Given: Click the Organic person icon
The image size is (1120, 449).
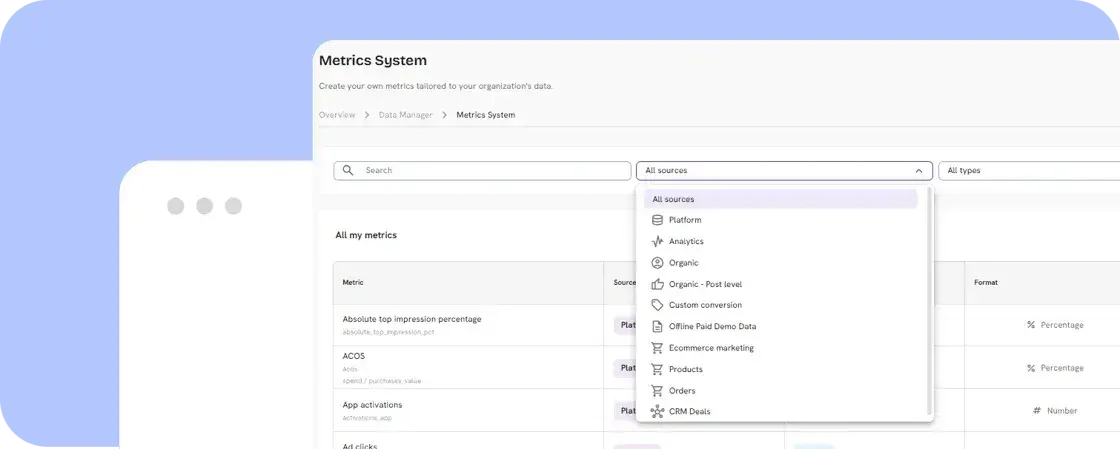Looking at the screenshot, I should tap(657, 263).
